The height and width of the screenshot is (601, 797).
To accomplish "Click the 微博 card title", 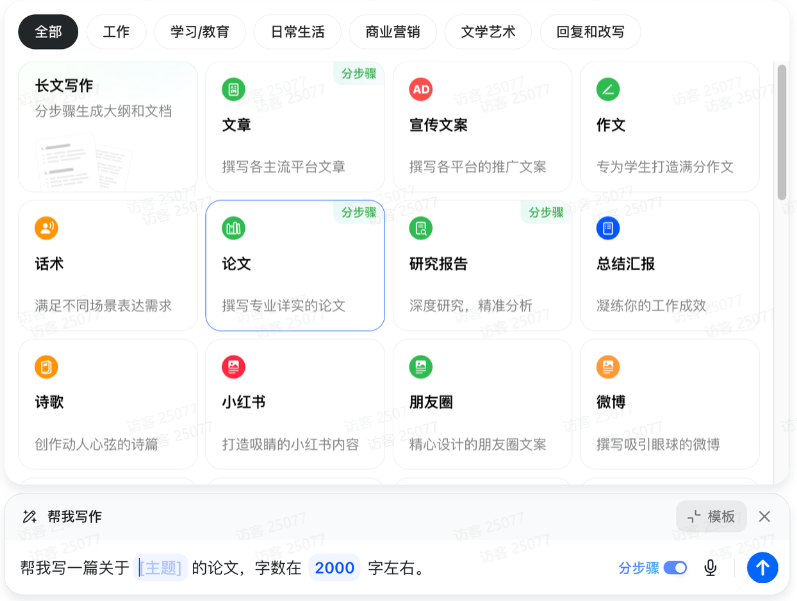I will click(x=611, y=402).
